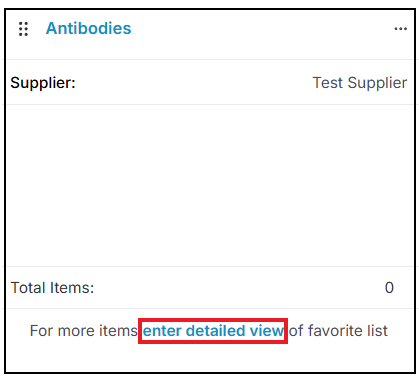The height and width of the screenshot is (379, 419).
Task: Click the six-dot drag handle icon
Action: click(x=23, y=29)
